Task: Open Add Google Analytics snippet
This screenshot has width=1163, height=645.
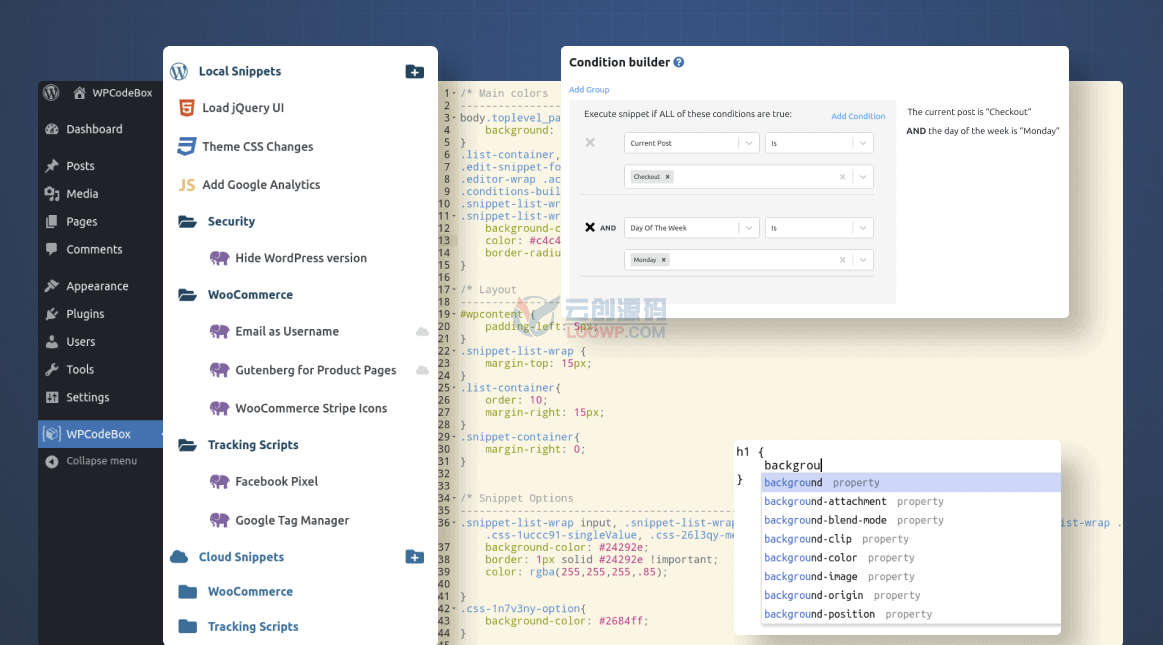Action: [x=261, y=185]
